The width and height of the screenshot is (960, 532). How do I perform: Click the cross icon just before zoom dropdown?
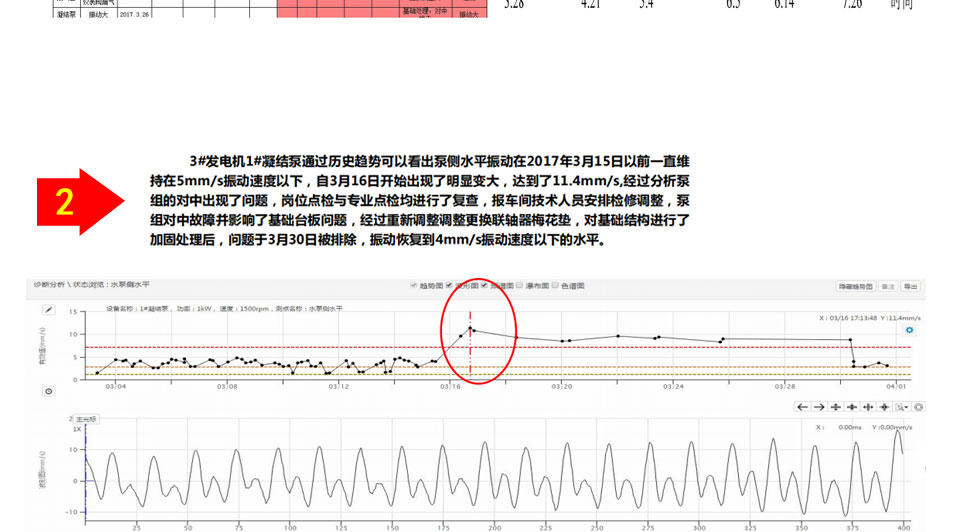coord(884,407)
